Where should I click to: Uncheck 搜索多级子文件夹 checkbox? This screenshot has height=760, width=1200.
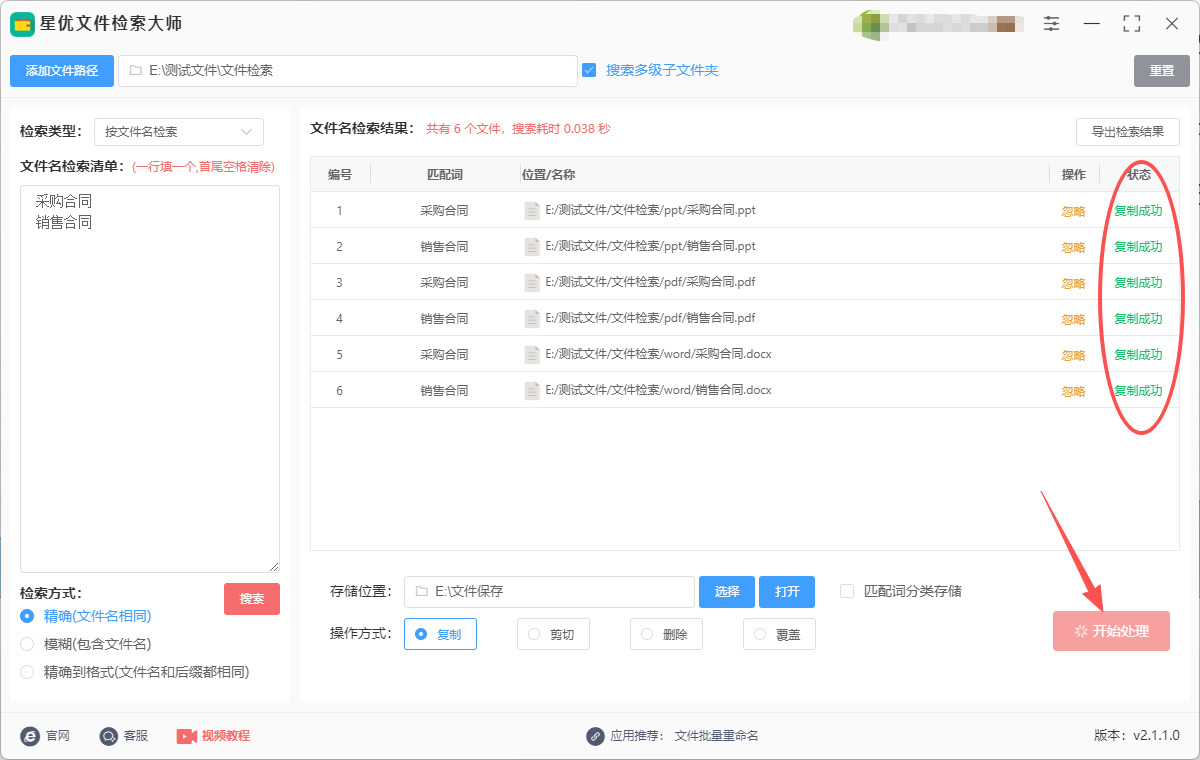(589, 70)
